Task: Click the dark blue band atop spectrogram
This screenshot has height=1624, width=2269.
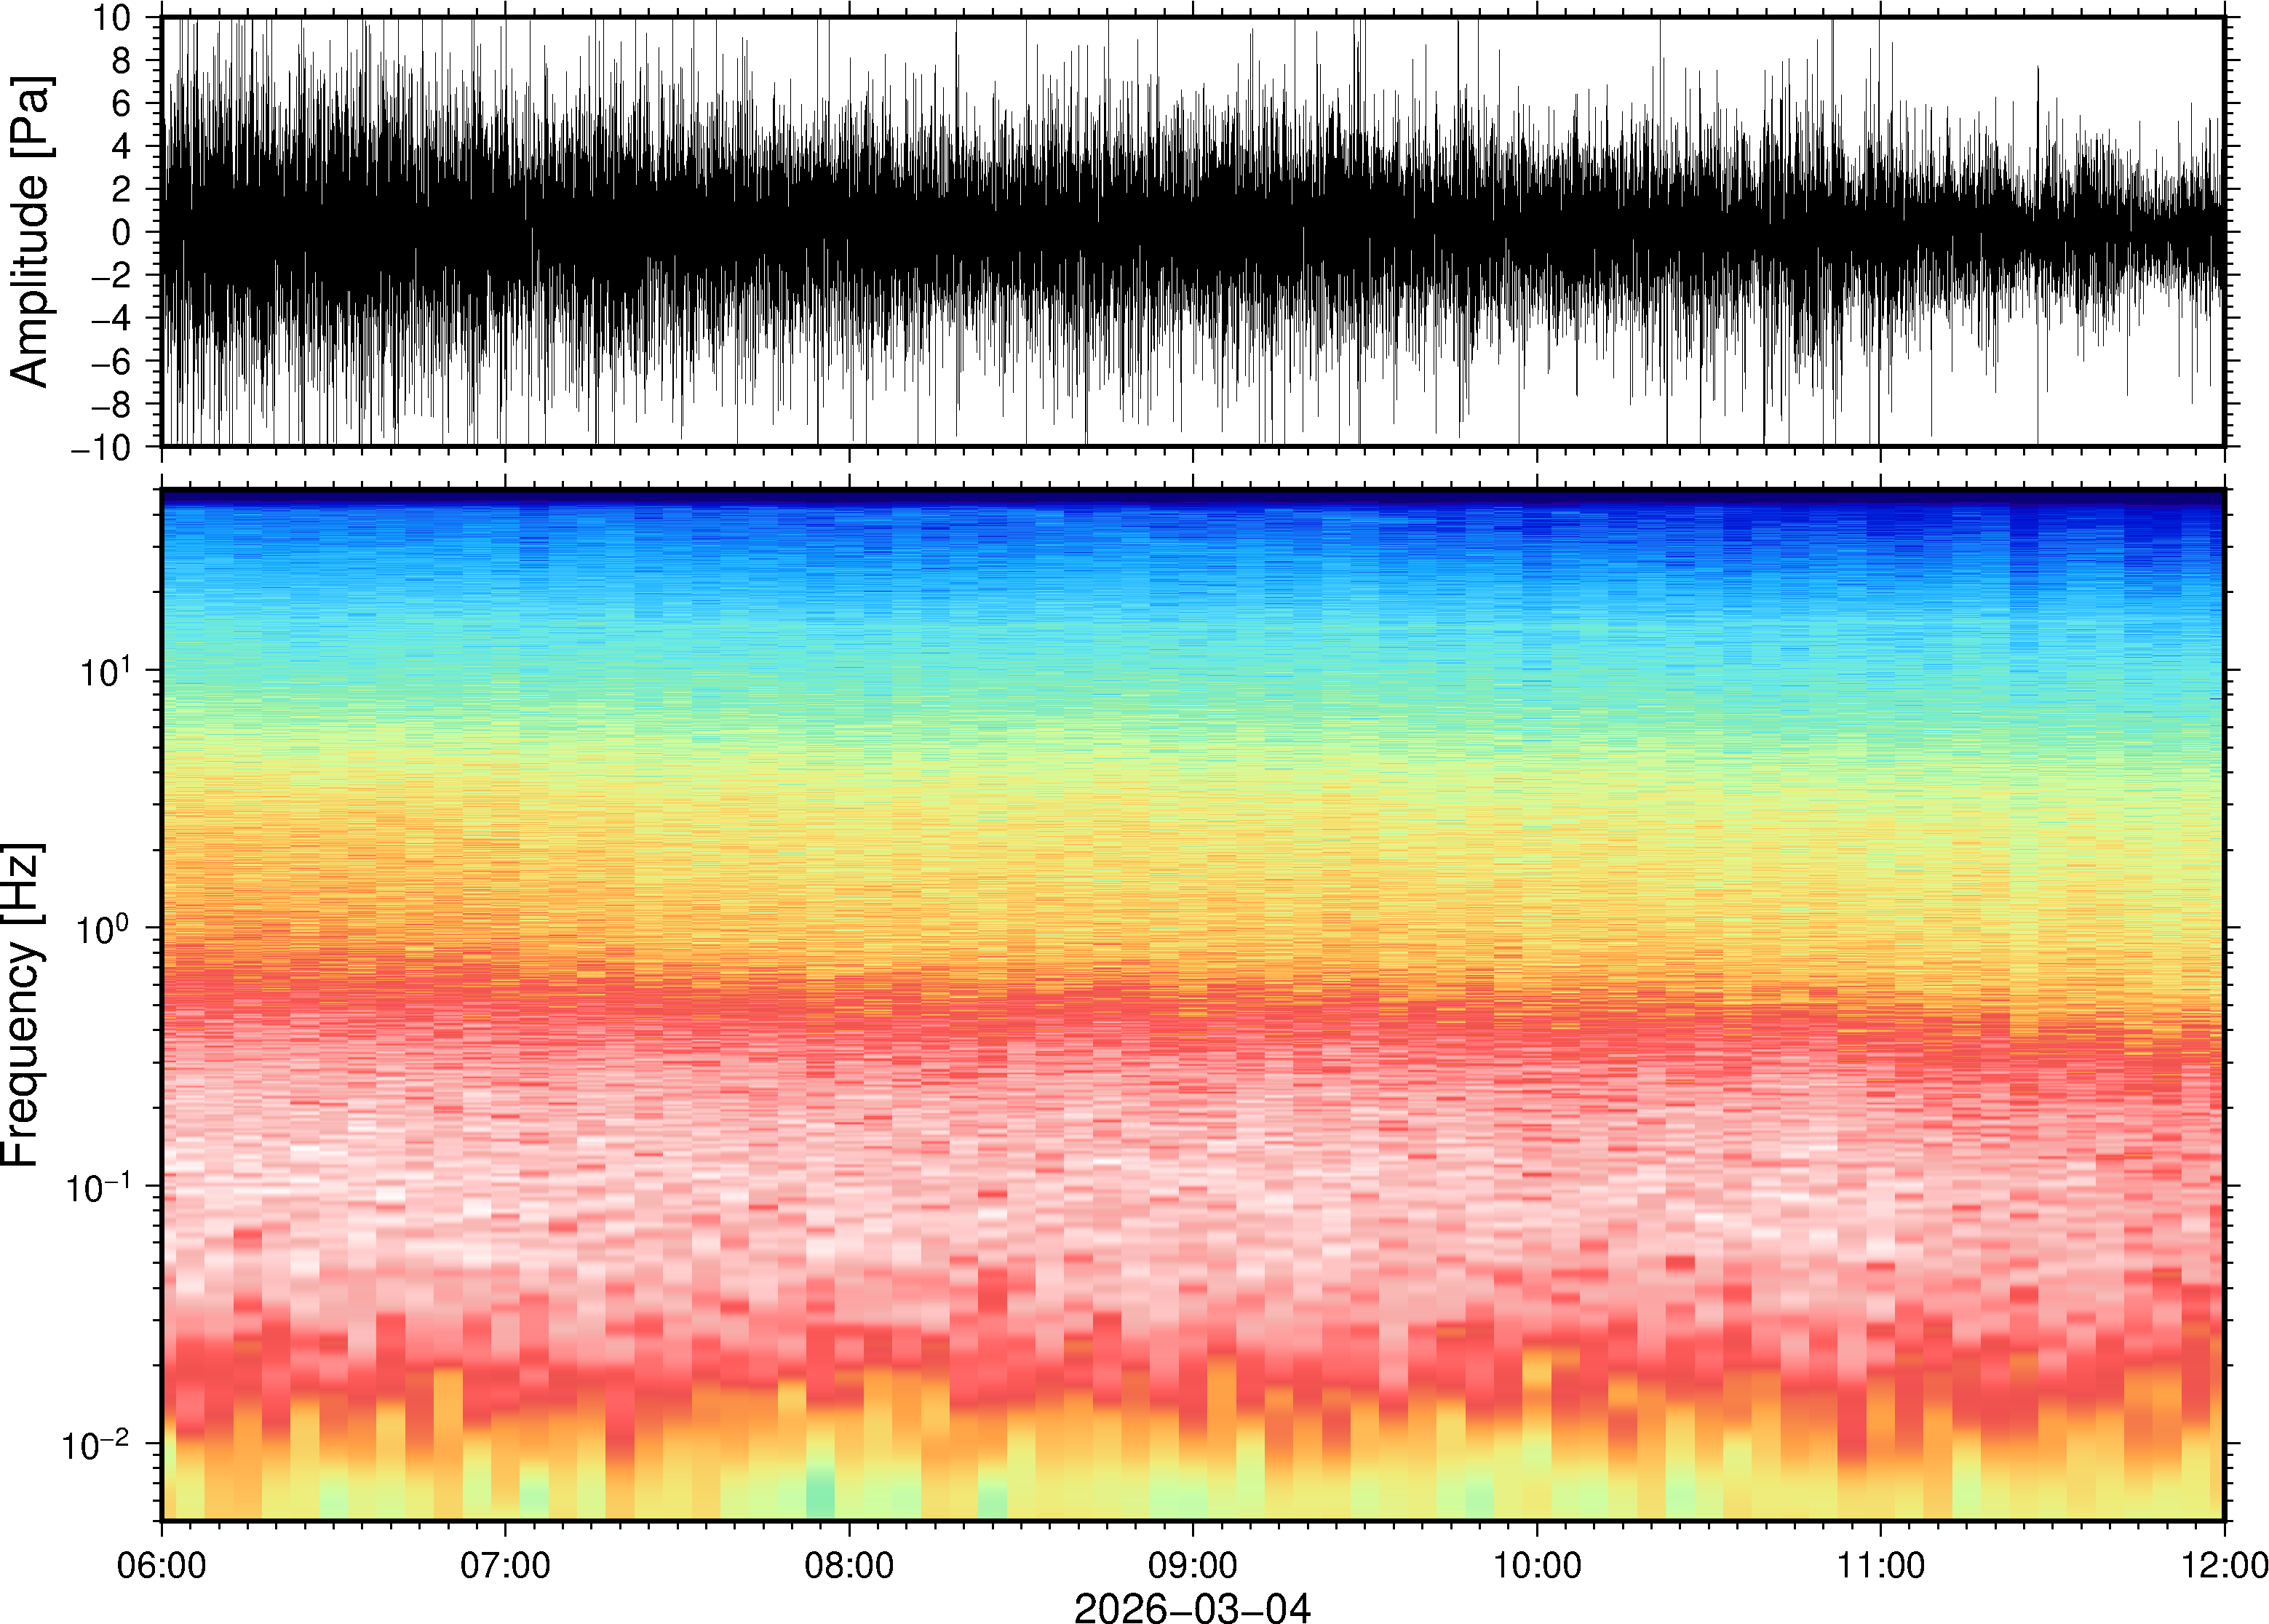Action: click(x=1192, y=497)
